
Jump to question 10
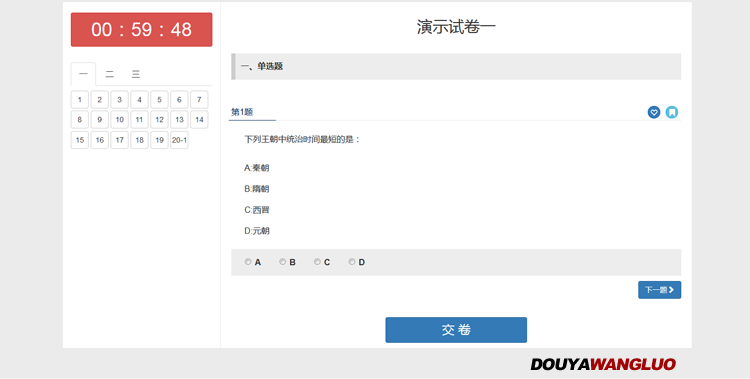coord(120,120)
